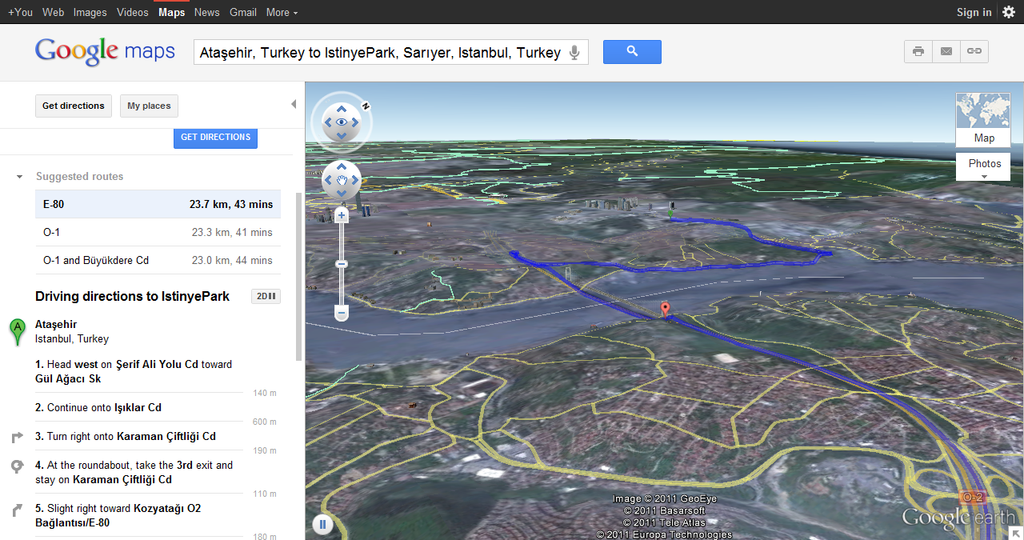1024x540 pixels.
Task: Switch to Map view thumbnail
Action: pos(983,120)
